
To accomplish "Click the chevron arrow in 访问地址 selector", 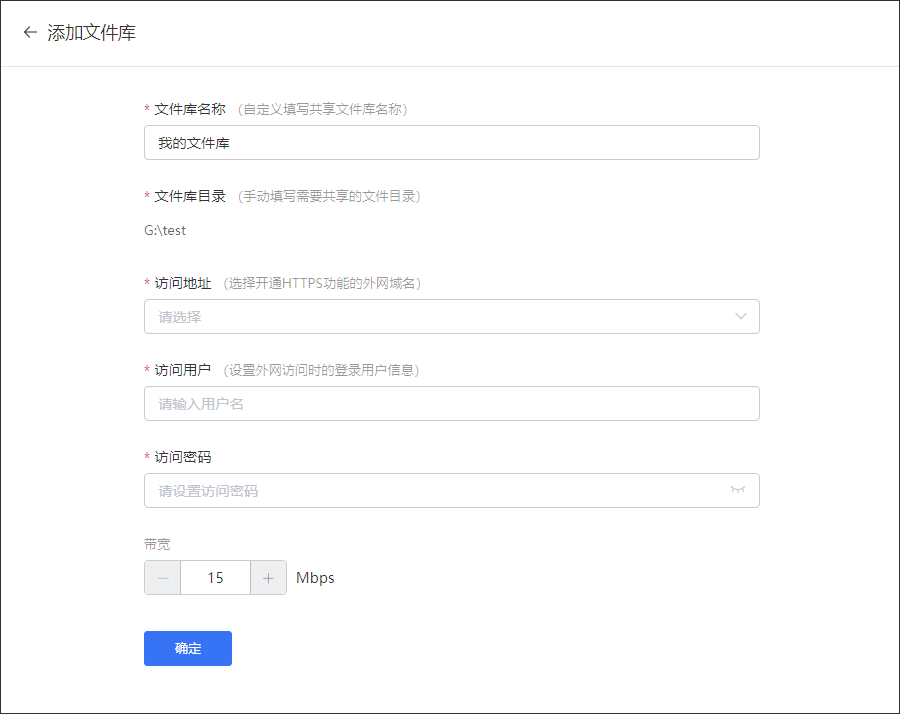I will pyautogui.click(x=741, y=317).
